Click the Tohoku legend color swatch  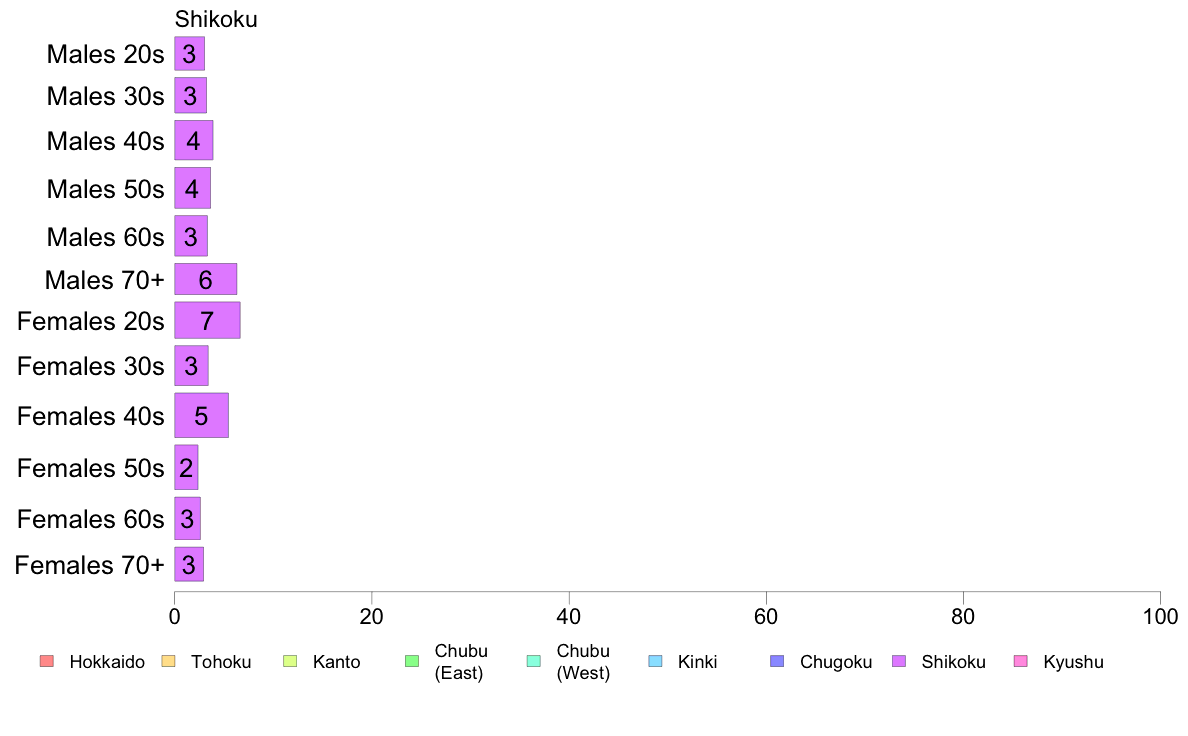tap(168, 661)
